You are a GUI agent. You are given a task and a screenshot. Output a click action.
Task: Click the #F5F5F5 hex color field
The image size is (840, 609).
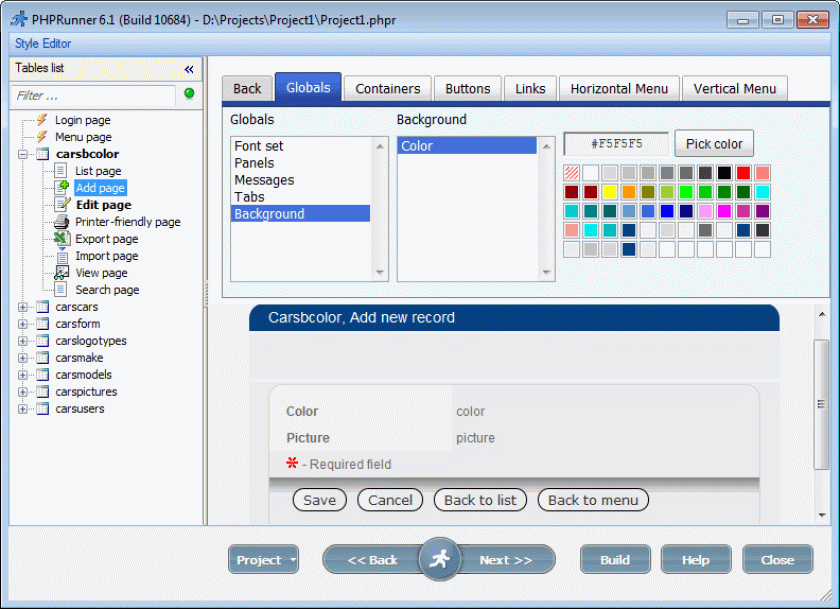coord(617,144)
